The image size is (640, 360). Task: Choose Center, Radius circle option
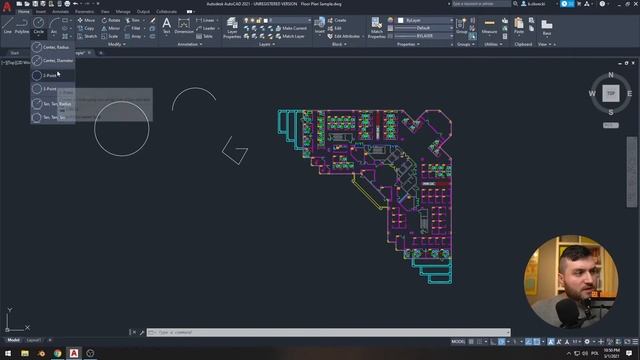pos(53,47)
